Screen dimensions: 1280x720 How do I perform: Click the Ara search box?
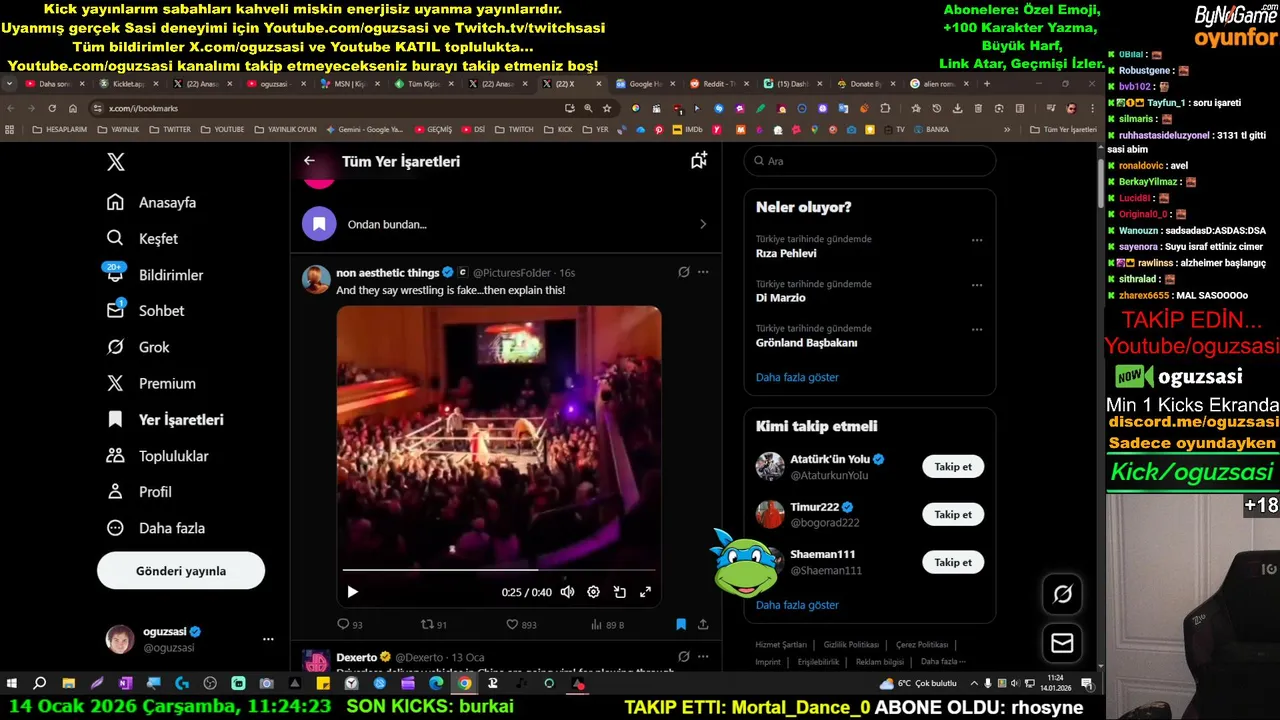pyautogui.click(x=869, y=161)
